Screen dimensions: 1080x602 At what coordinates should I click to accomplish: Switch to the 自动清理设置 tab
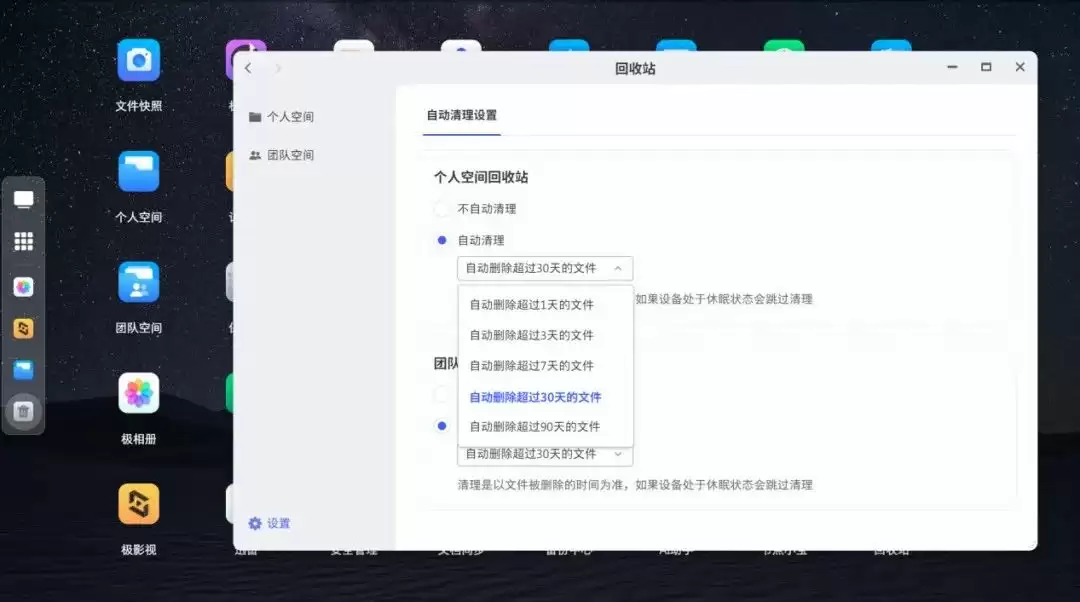tap(461, 115)
